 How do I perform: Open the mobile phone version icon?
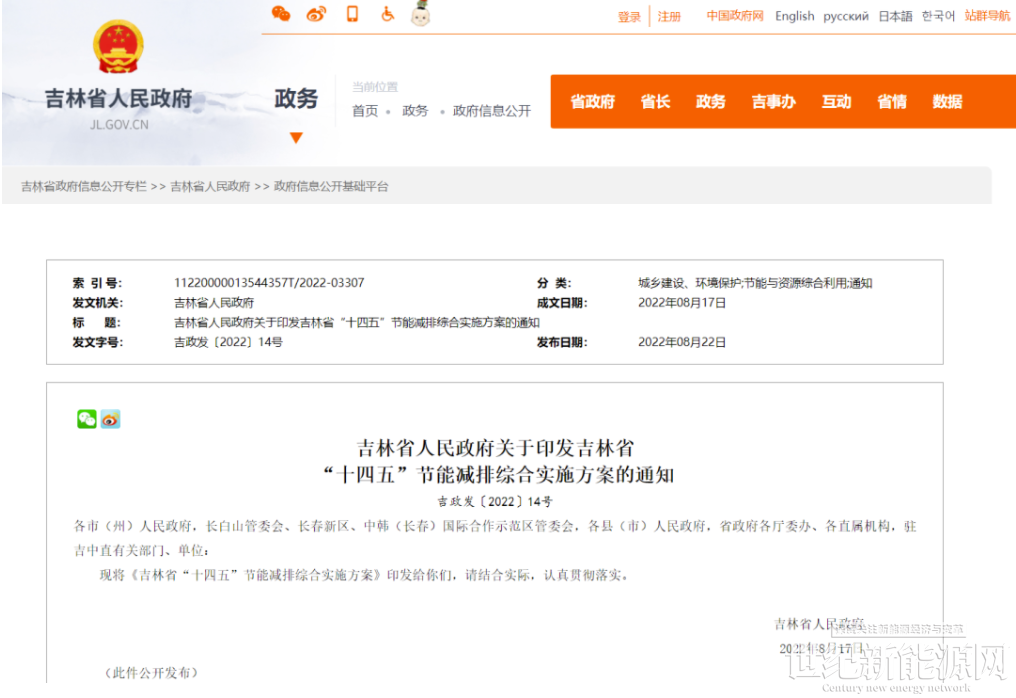tap(352, 13)
